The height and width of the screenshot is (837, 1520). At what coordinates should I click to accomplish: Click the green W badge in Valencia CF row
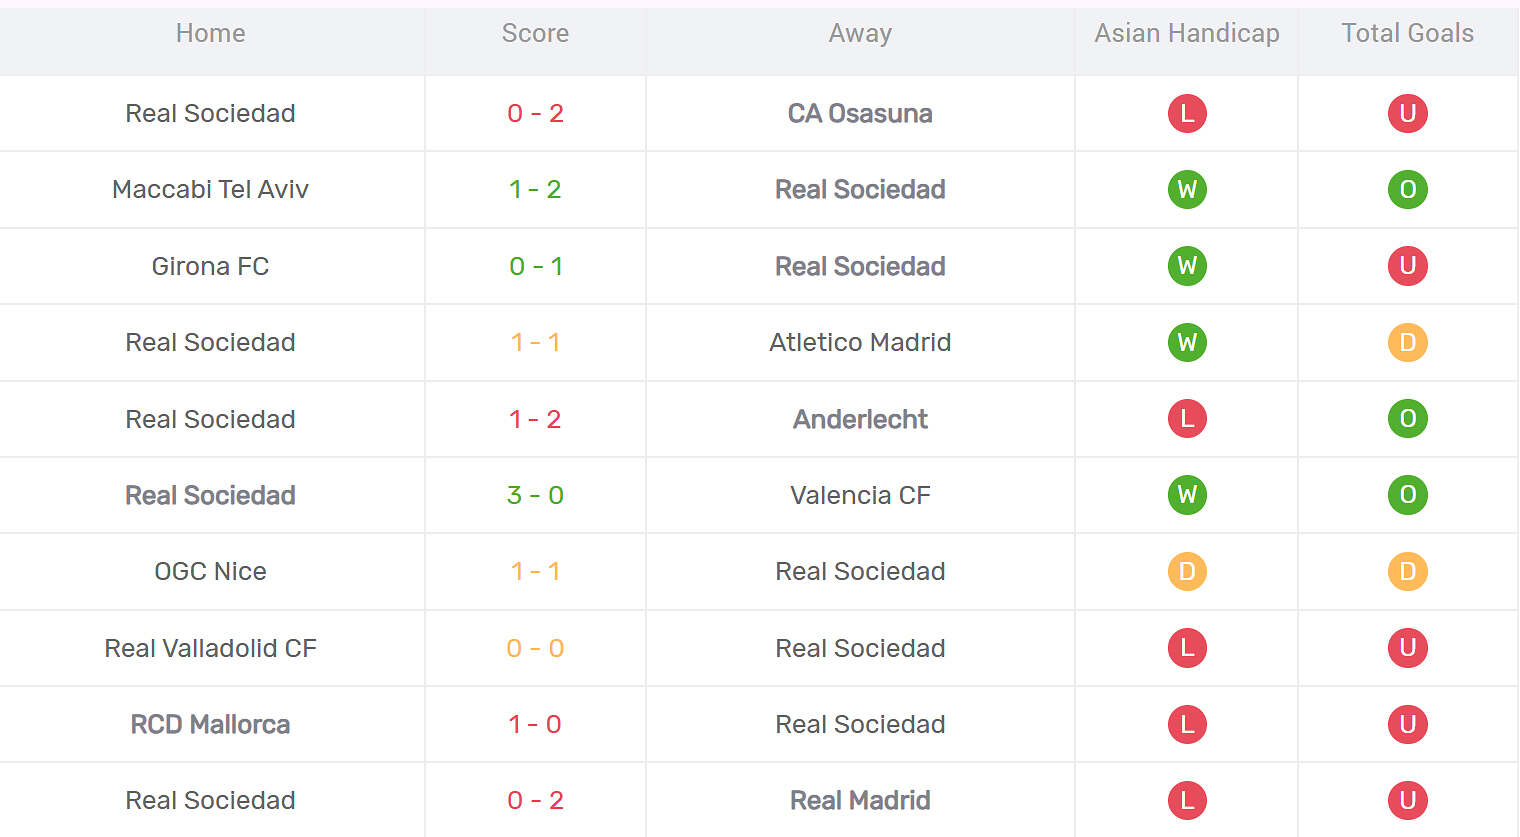(1187, 495)
